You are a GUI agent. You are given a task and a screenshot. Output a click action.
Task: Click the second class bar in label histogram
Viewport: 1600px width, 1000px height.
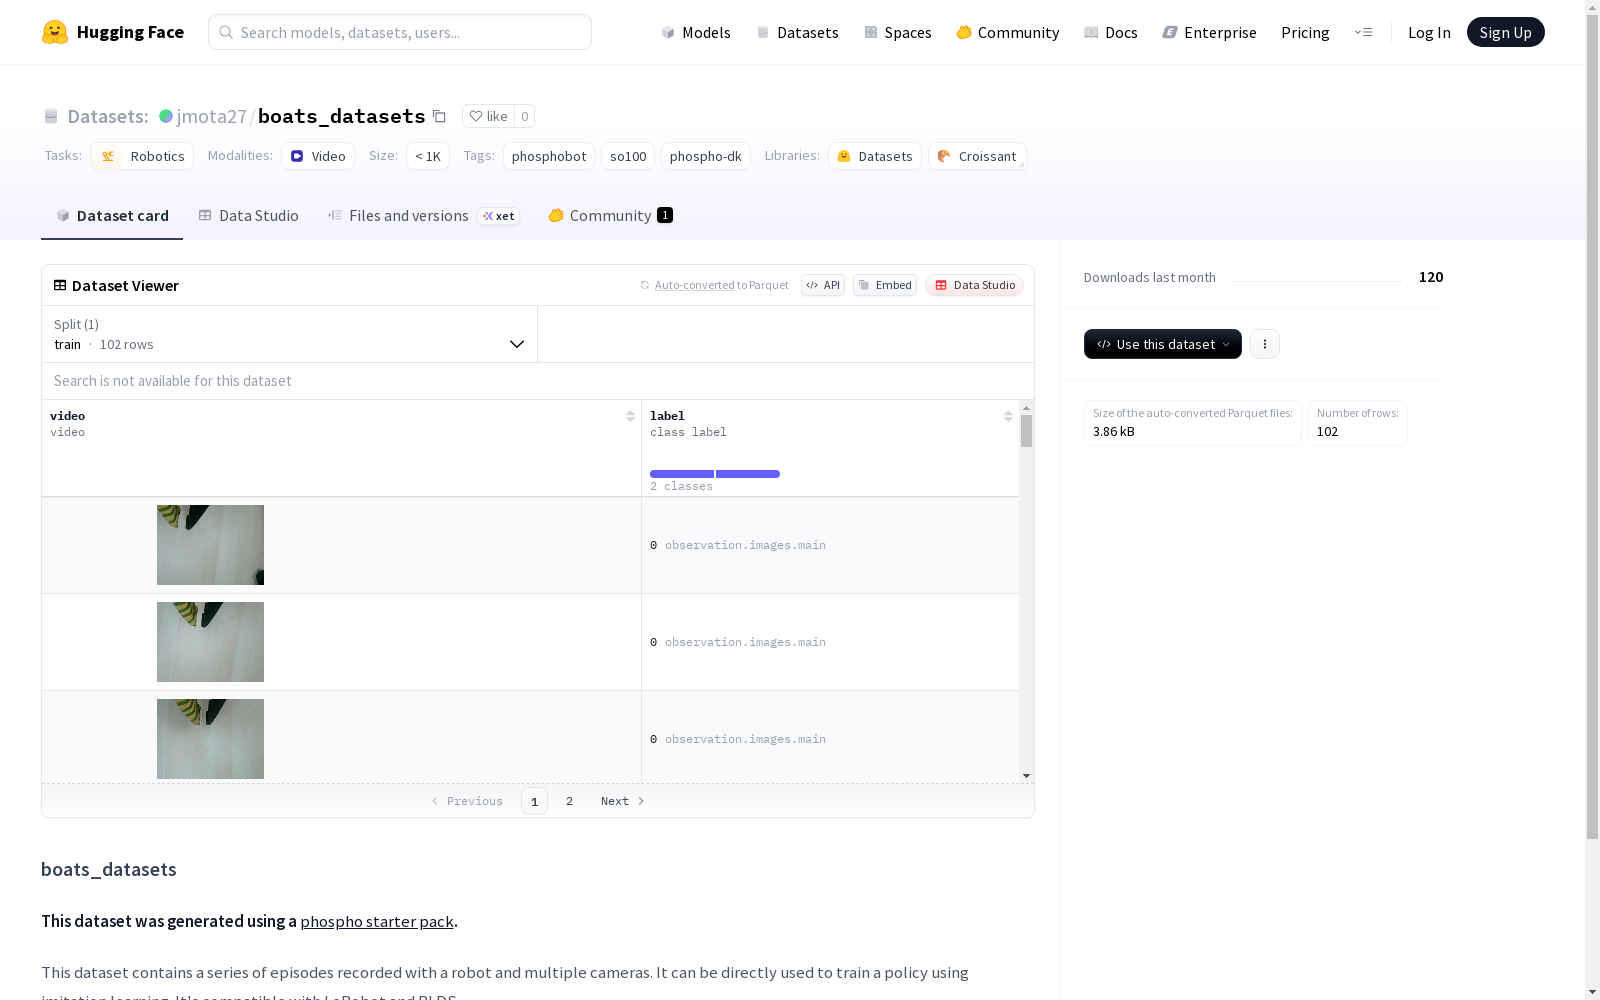[748, 474]
